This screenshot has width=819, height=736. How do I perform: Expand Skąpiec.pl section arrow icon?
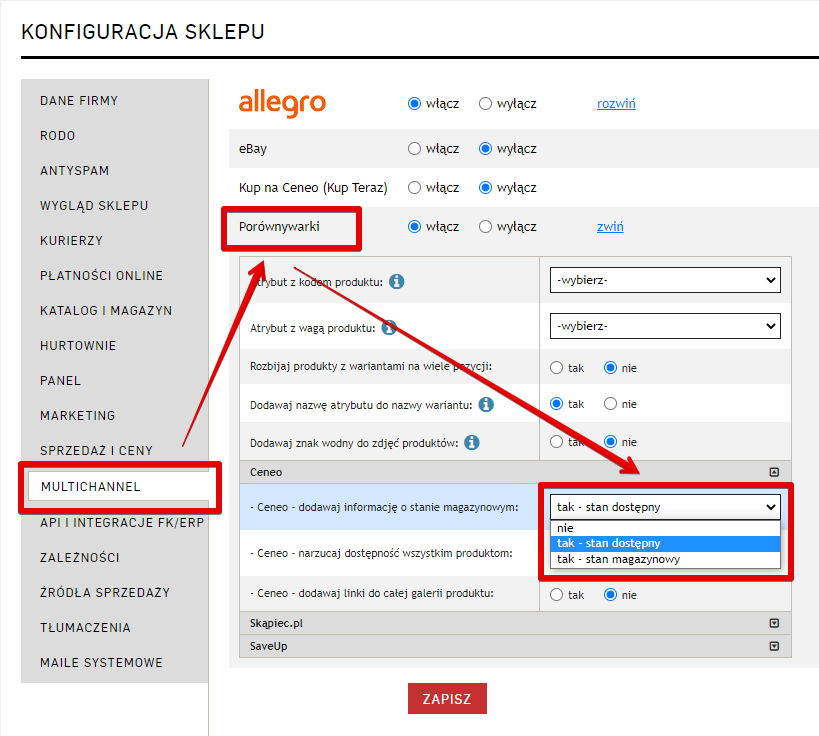(773, 623)
